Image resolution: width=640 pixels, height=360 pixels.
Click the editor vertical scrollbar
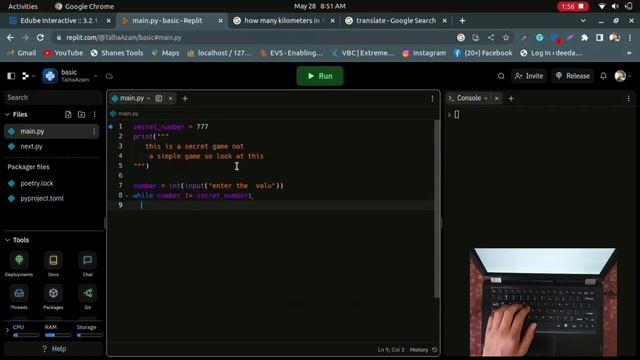tap(437, 209)
